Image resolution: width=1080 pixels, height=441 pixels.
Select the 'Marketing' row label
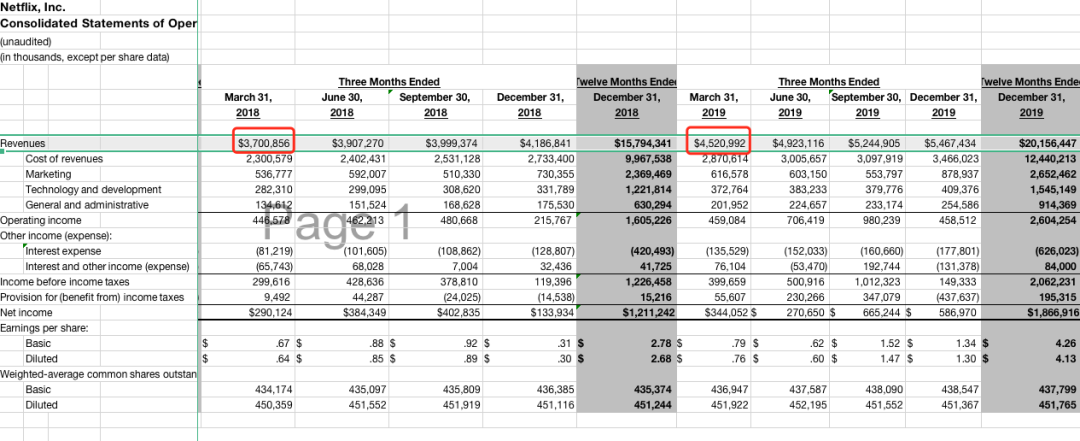[x=48, y=174]
